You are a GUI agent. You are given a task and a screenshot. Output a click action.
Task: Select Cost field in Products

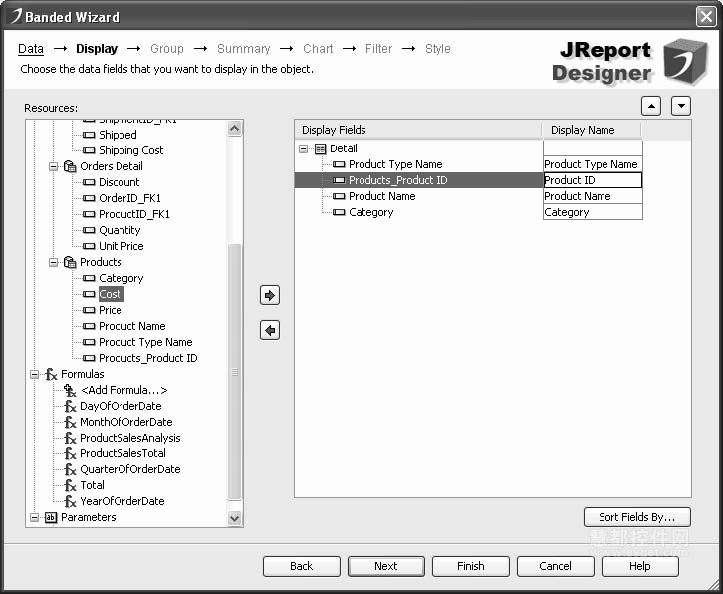(x=110, y=294)
